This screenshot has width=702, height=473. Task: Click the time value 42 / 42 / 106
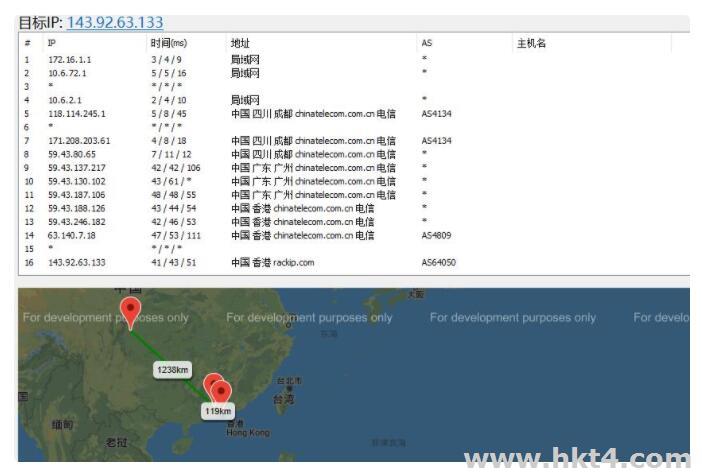[x=176, y=168]
